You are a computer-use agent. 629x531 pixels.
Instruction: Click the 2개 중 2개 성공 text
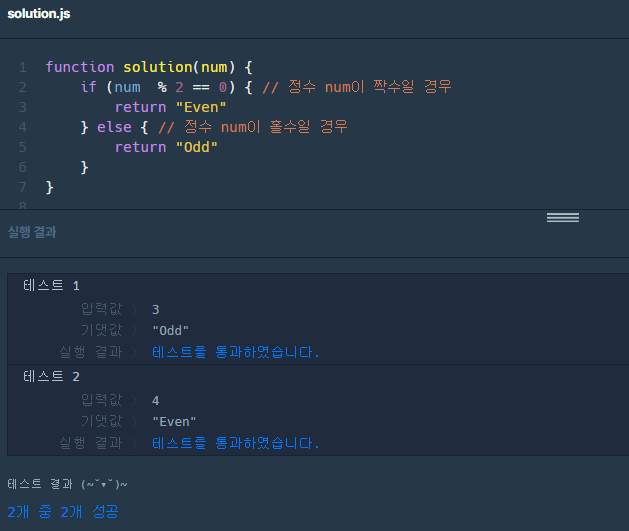[x=63, y=512]
